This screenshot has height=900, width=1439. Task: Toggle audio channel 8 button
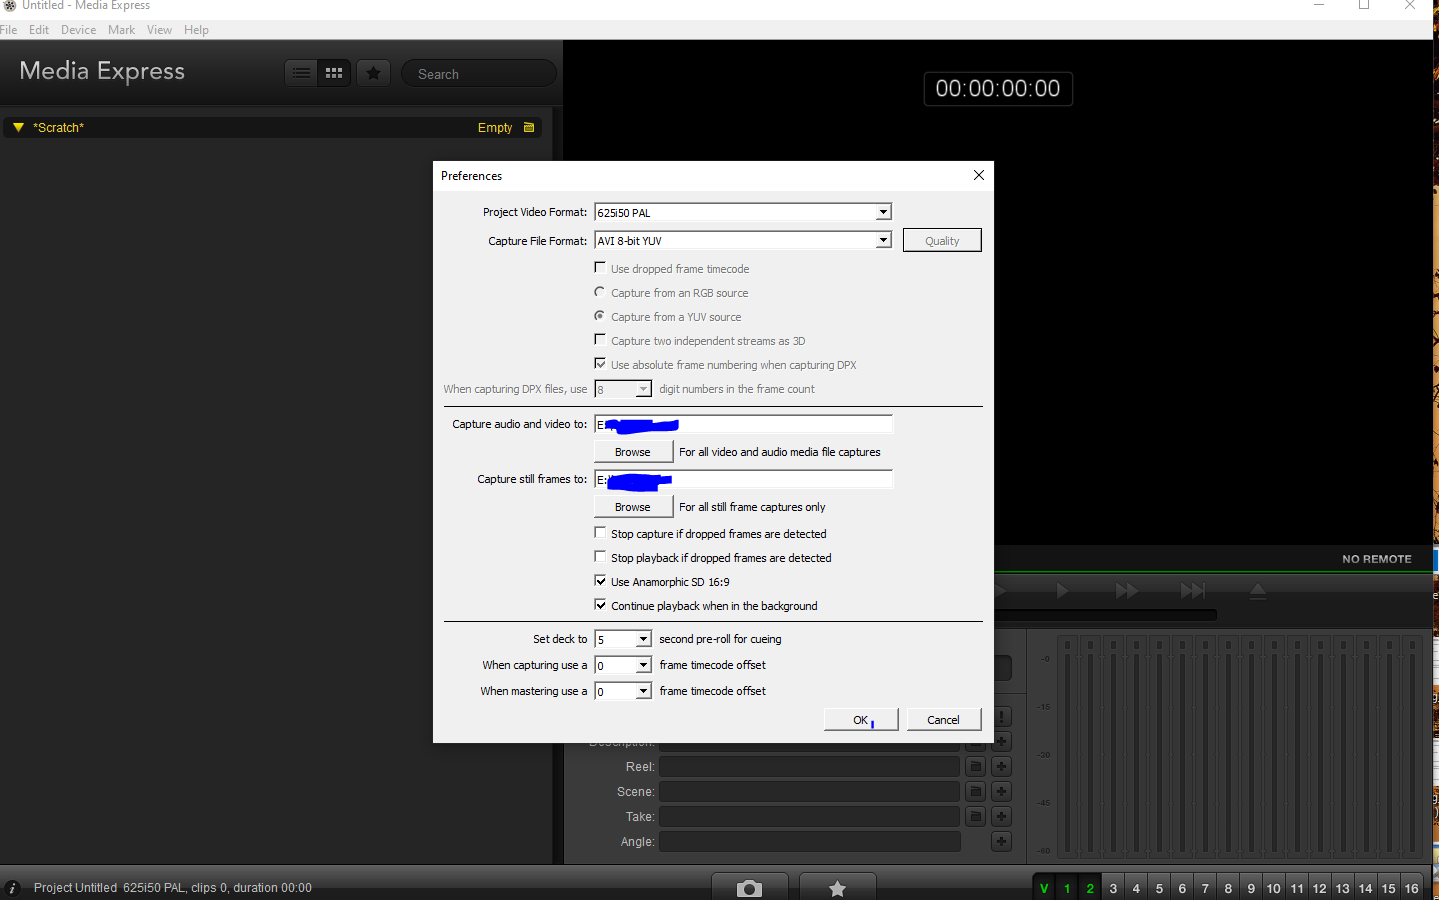1228,888
